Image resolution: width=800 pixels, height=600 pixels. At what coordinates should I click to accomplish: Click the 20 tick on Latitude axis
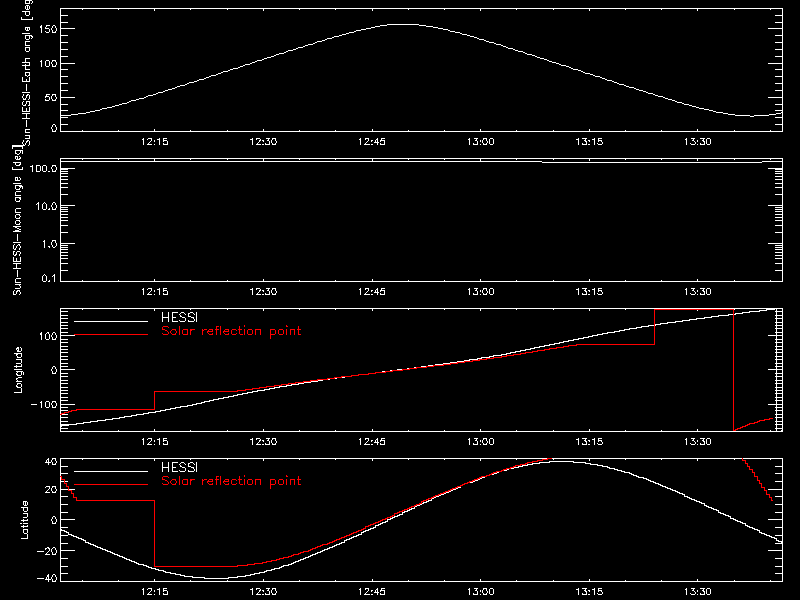(51, 490)
